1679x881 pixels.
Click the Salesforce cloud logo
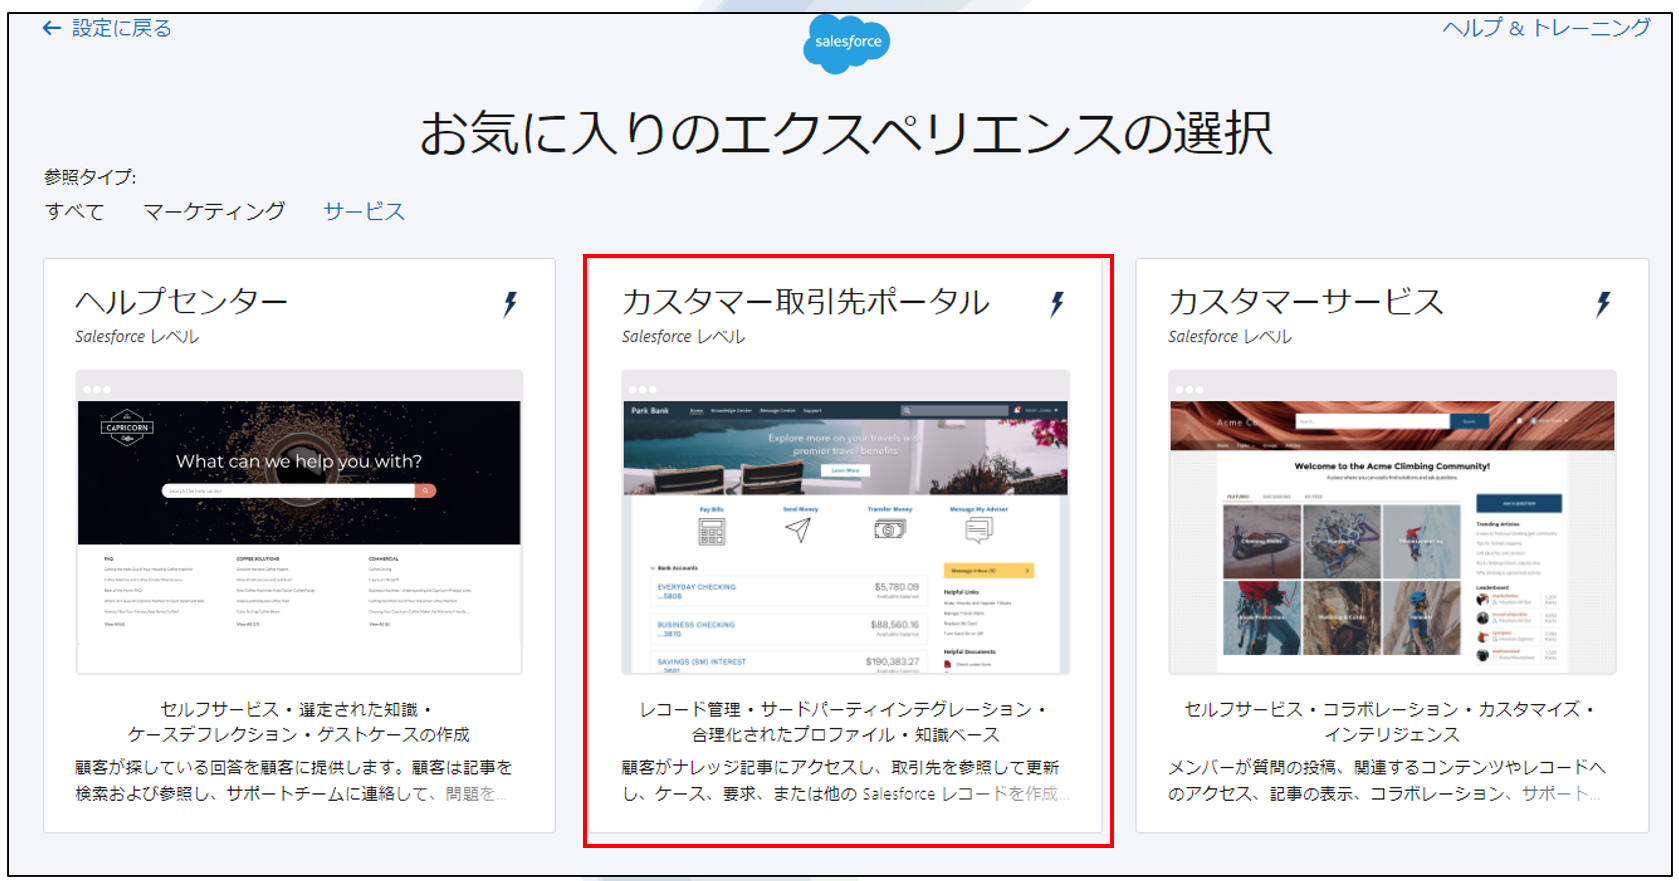click(846, 42)
